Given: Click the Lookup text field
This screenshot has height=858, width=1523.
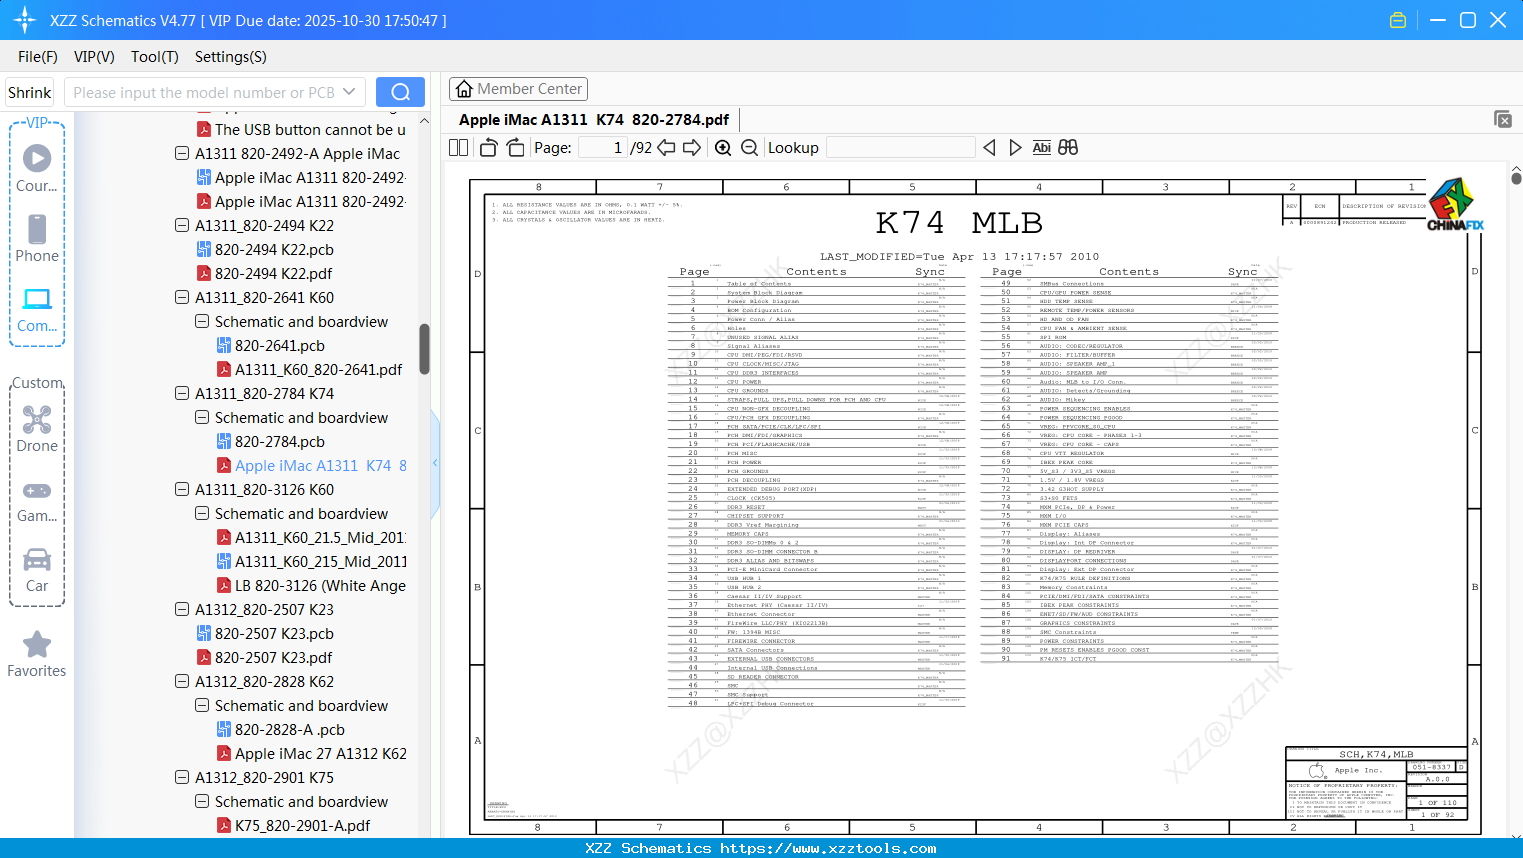Looking at the screenshot, I should click(x=901, y=148).
